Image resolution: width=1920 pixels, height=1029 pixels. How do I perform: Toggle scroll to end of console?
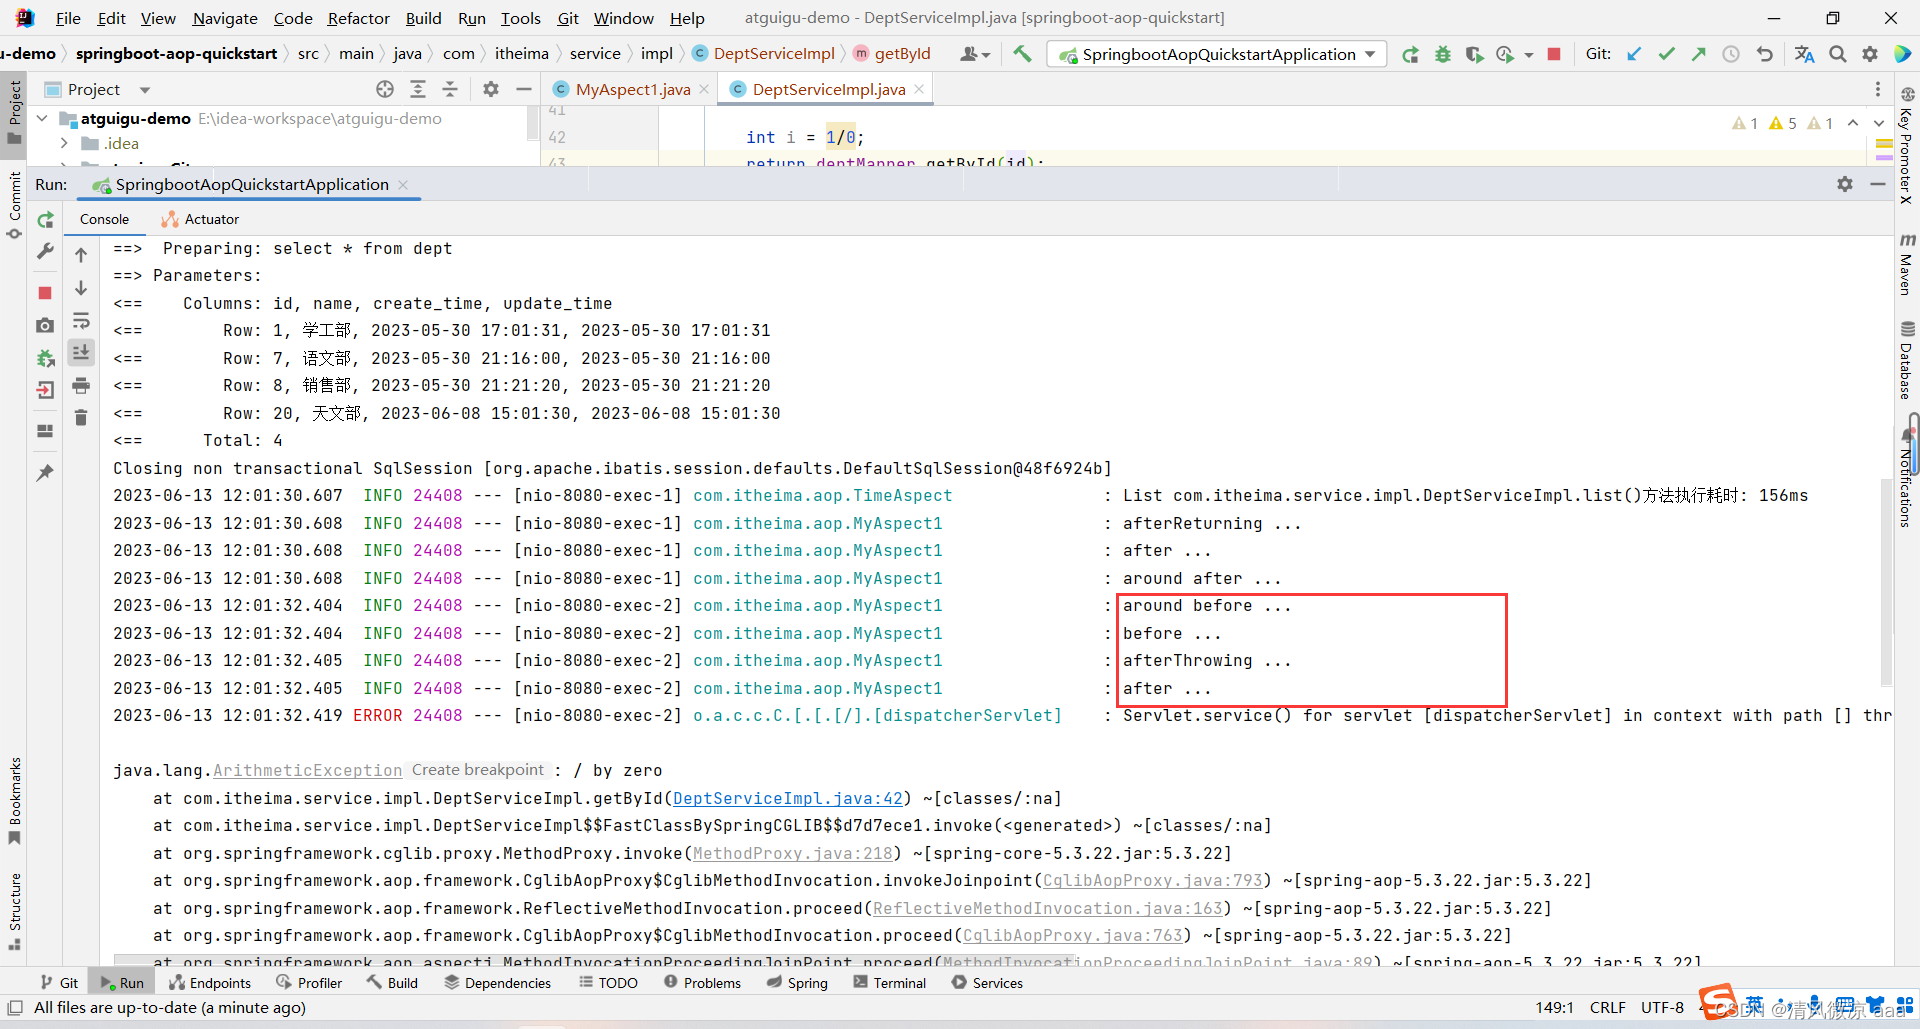(x=81, y=353)
